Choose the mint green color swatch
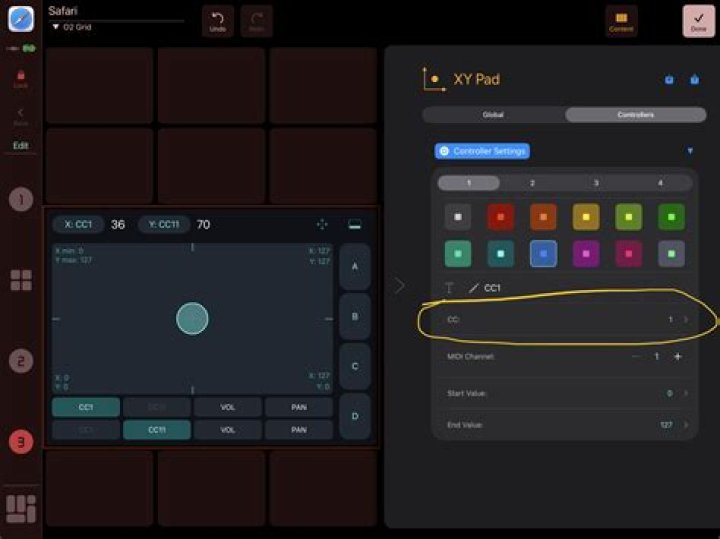Viewport: 720px width, 539px height. 458,253
